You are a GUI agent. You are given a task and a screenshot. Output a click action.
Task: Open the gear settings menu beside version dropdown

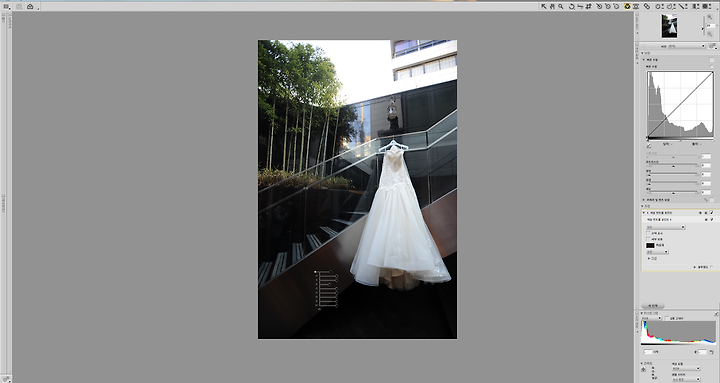coord(712,46)
